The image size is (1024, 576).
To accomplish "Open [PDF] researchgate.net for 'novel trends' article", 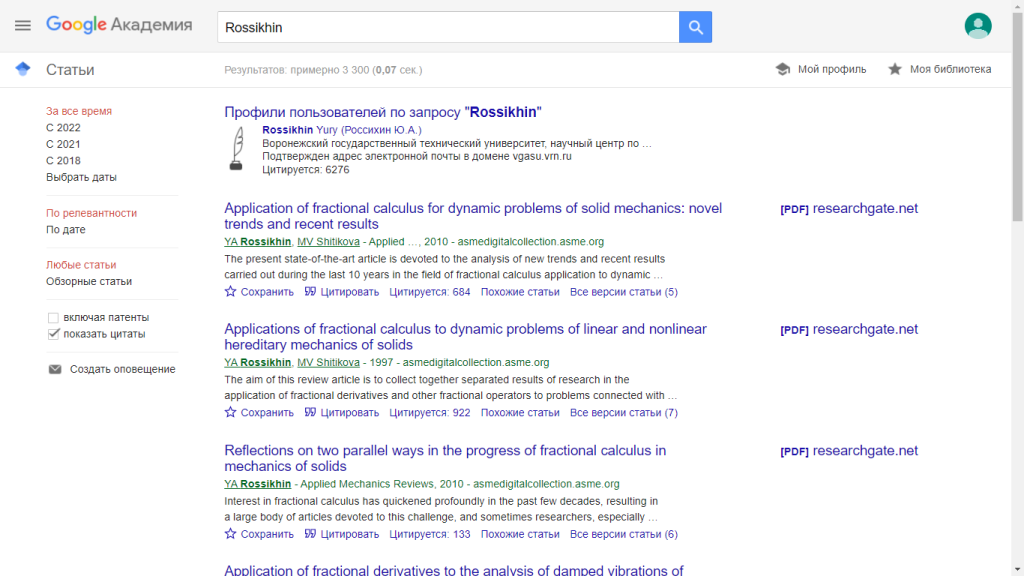I will pos(849,208).
